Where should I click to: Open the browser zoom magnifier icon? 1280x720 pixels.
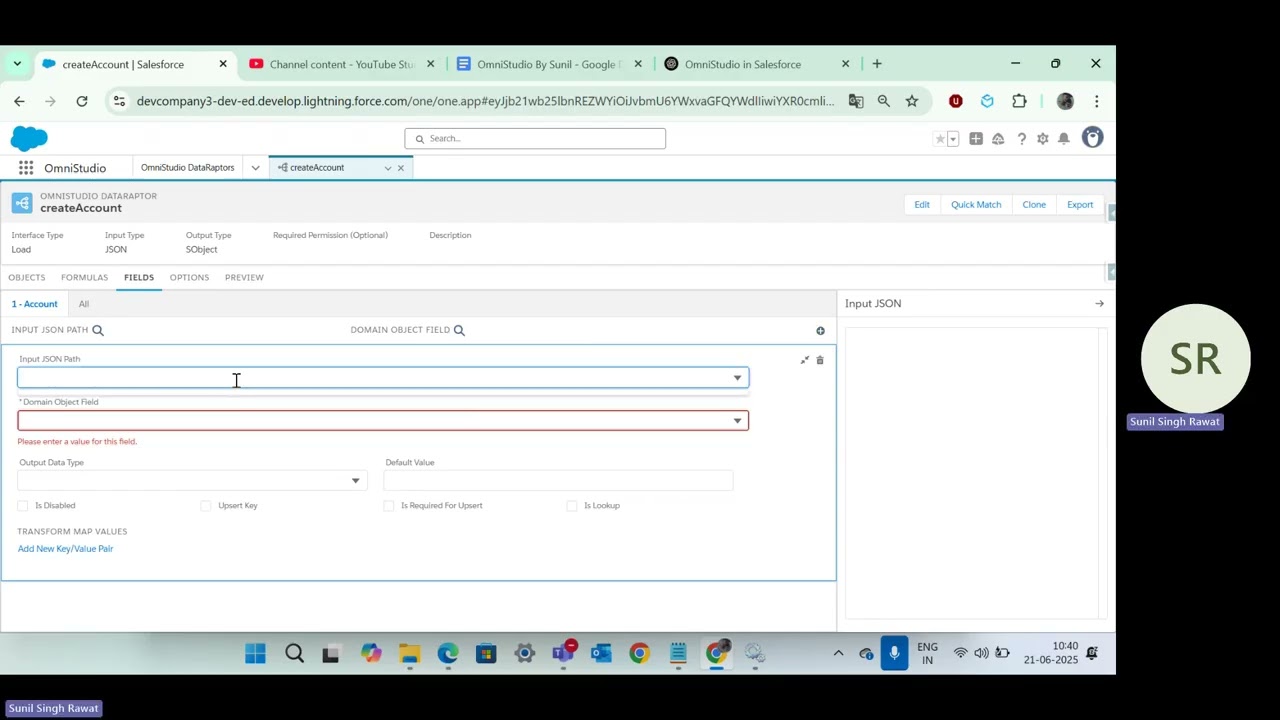(884, 101)
